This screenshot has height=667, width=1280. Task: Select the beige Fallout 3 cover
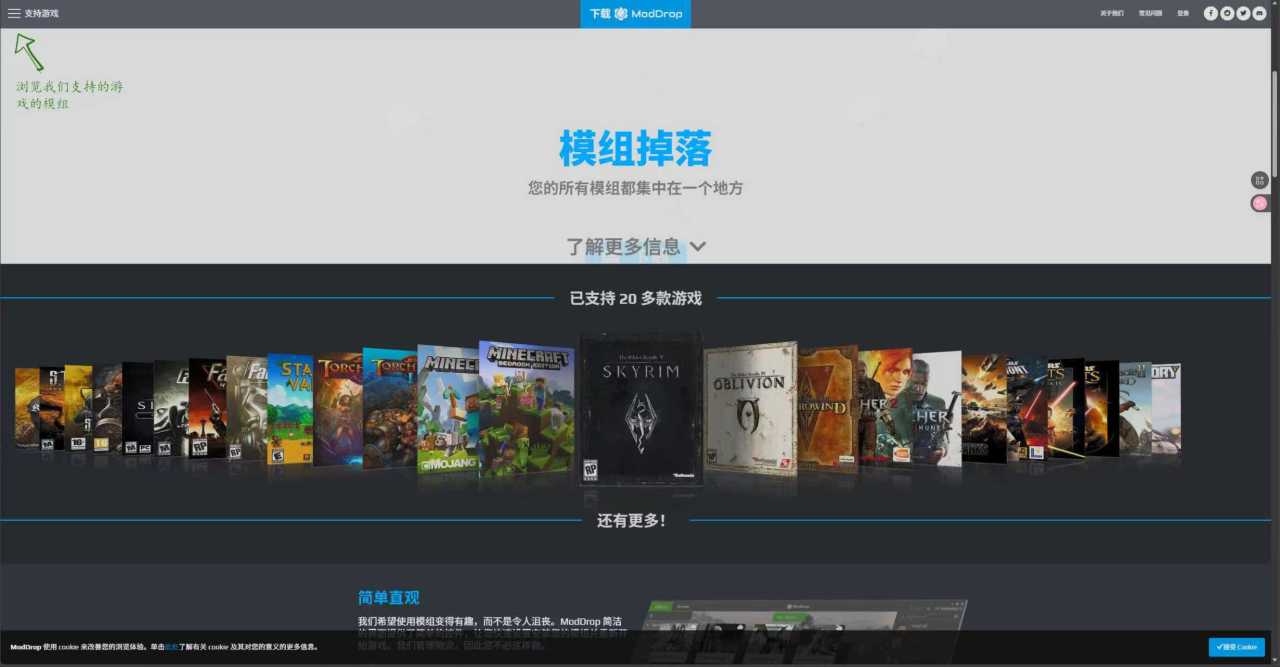pos(247,409)
